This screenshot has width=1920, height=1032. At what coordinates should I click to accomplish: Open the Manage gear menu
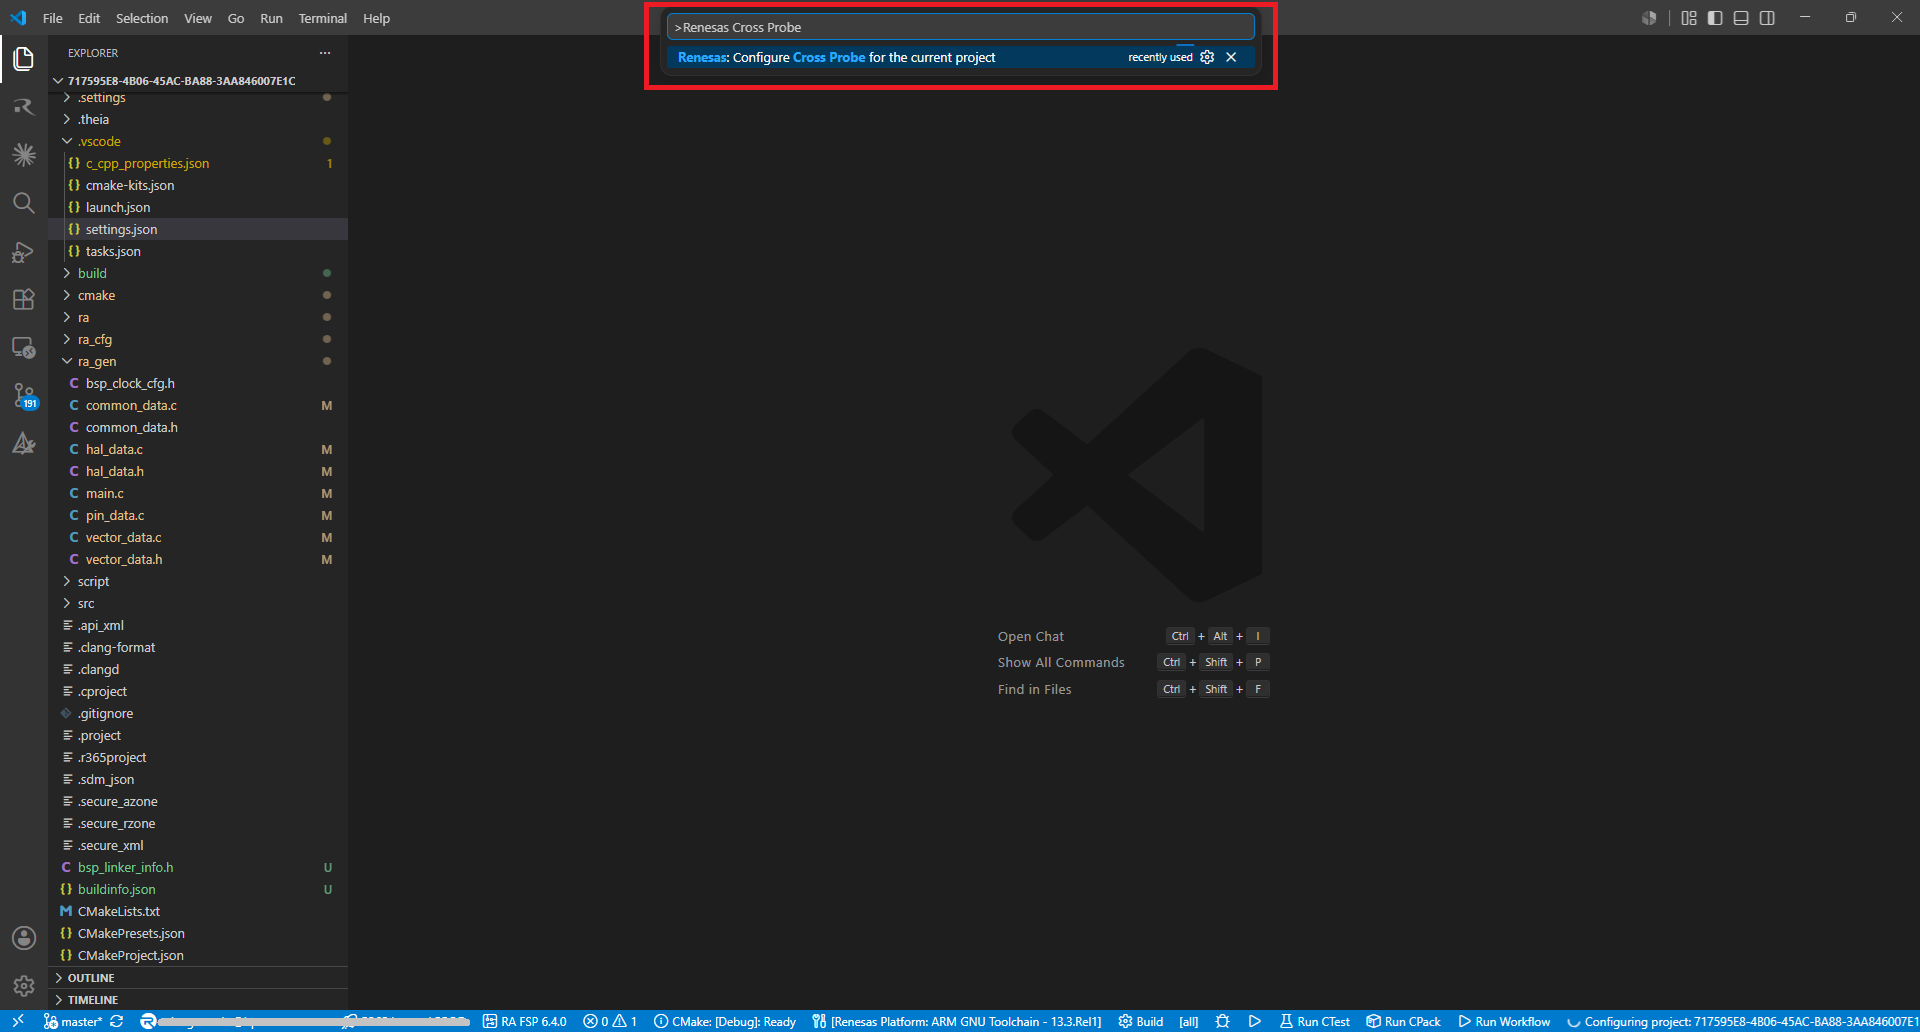coord(24,986)
